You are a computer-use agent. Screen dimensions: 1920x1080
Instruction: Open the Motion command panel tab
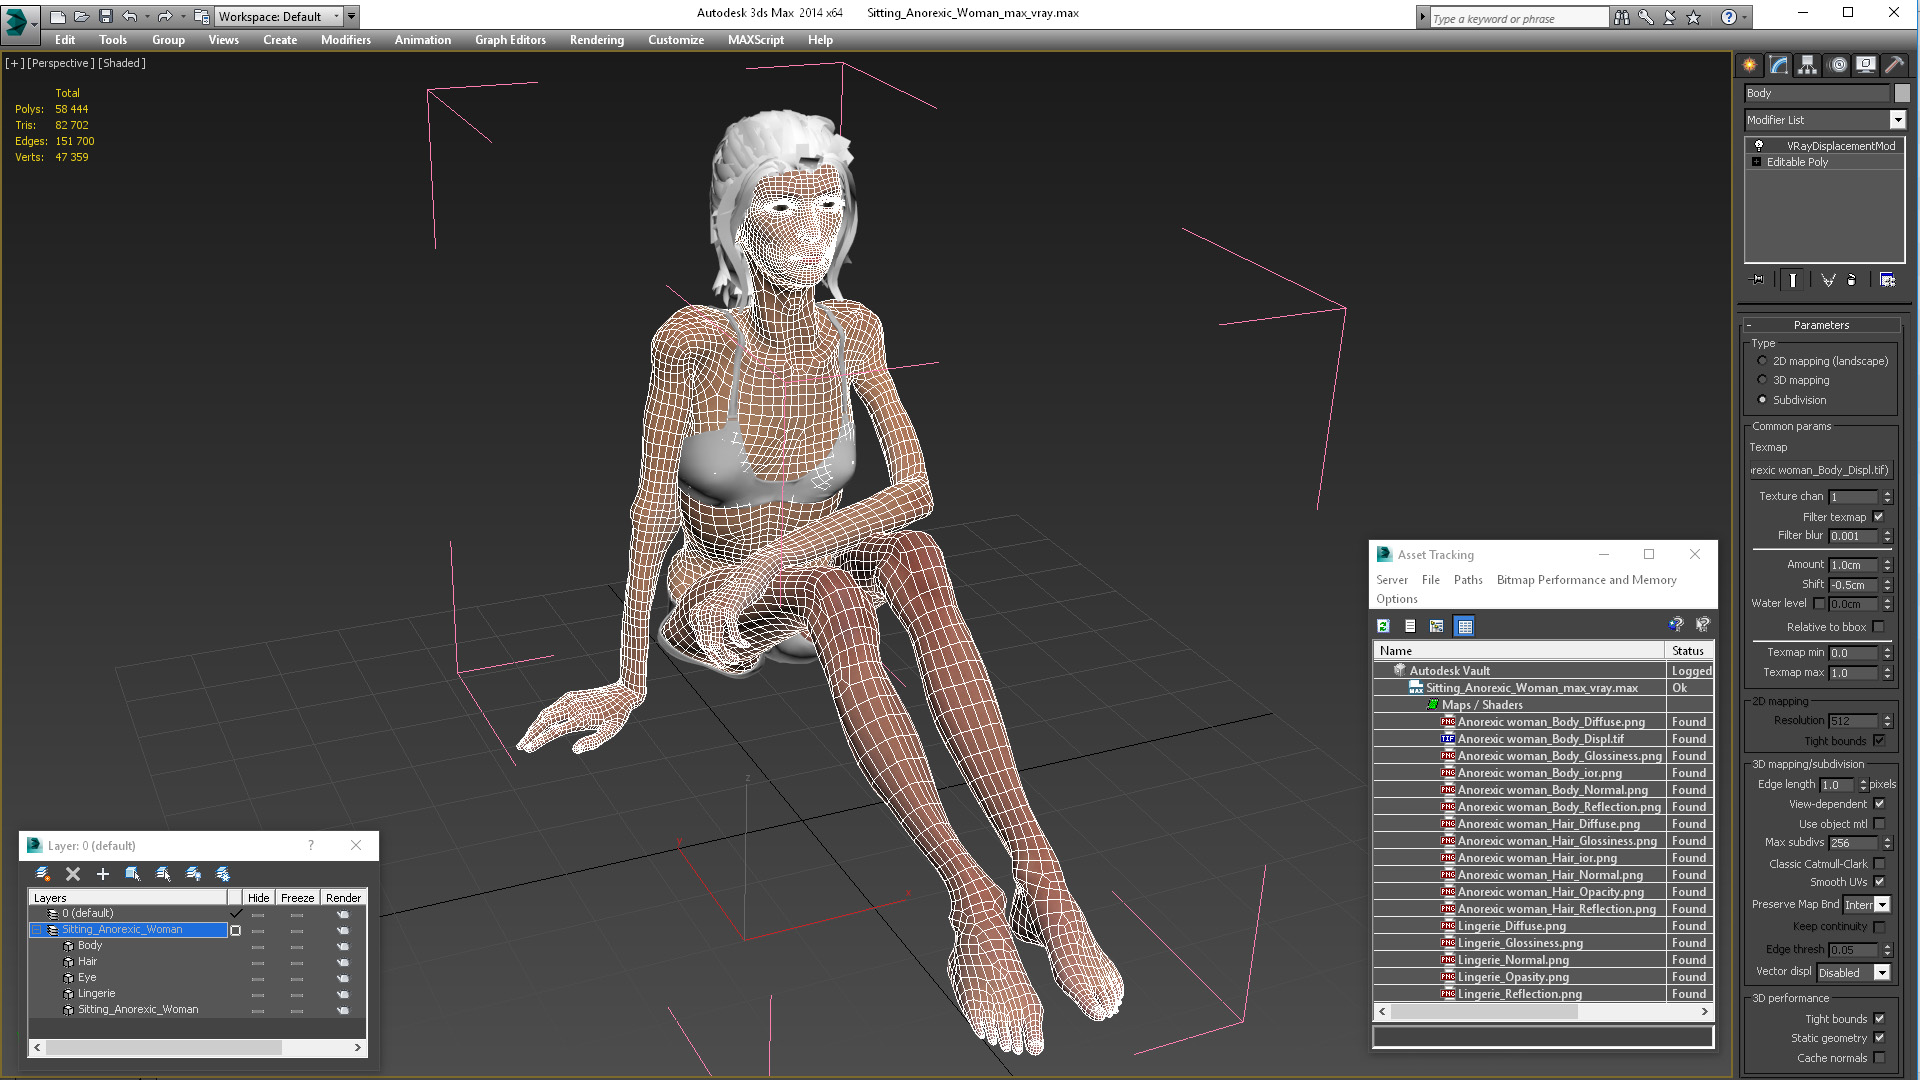click(1837, 65)
